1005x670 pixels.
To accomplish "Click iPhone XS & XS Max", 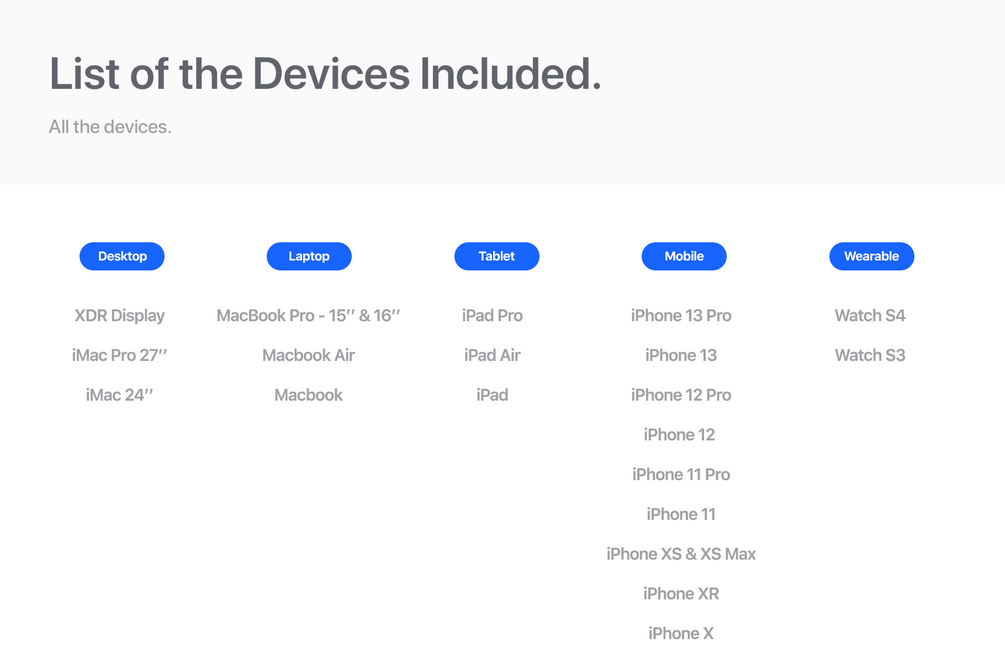I will pos(681,554).
